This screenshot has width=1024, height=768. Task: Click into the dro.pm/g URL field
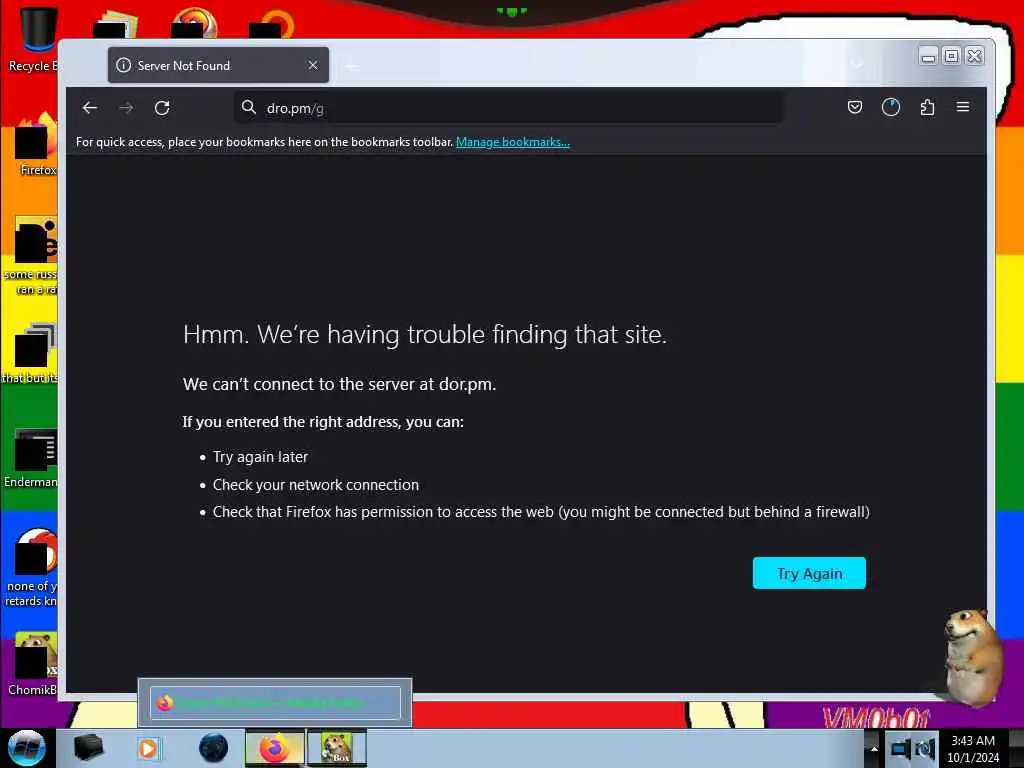click(x=509, y=108)
